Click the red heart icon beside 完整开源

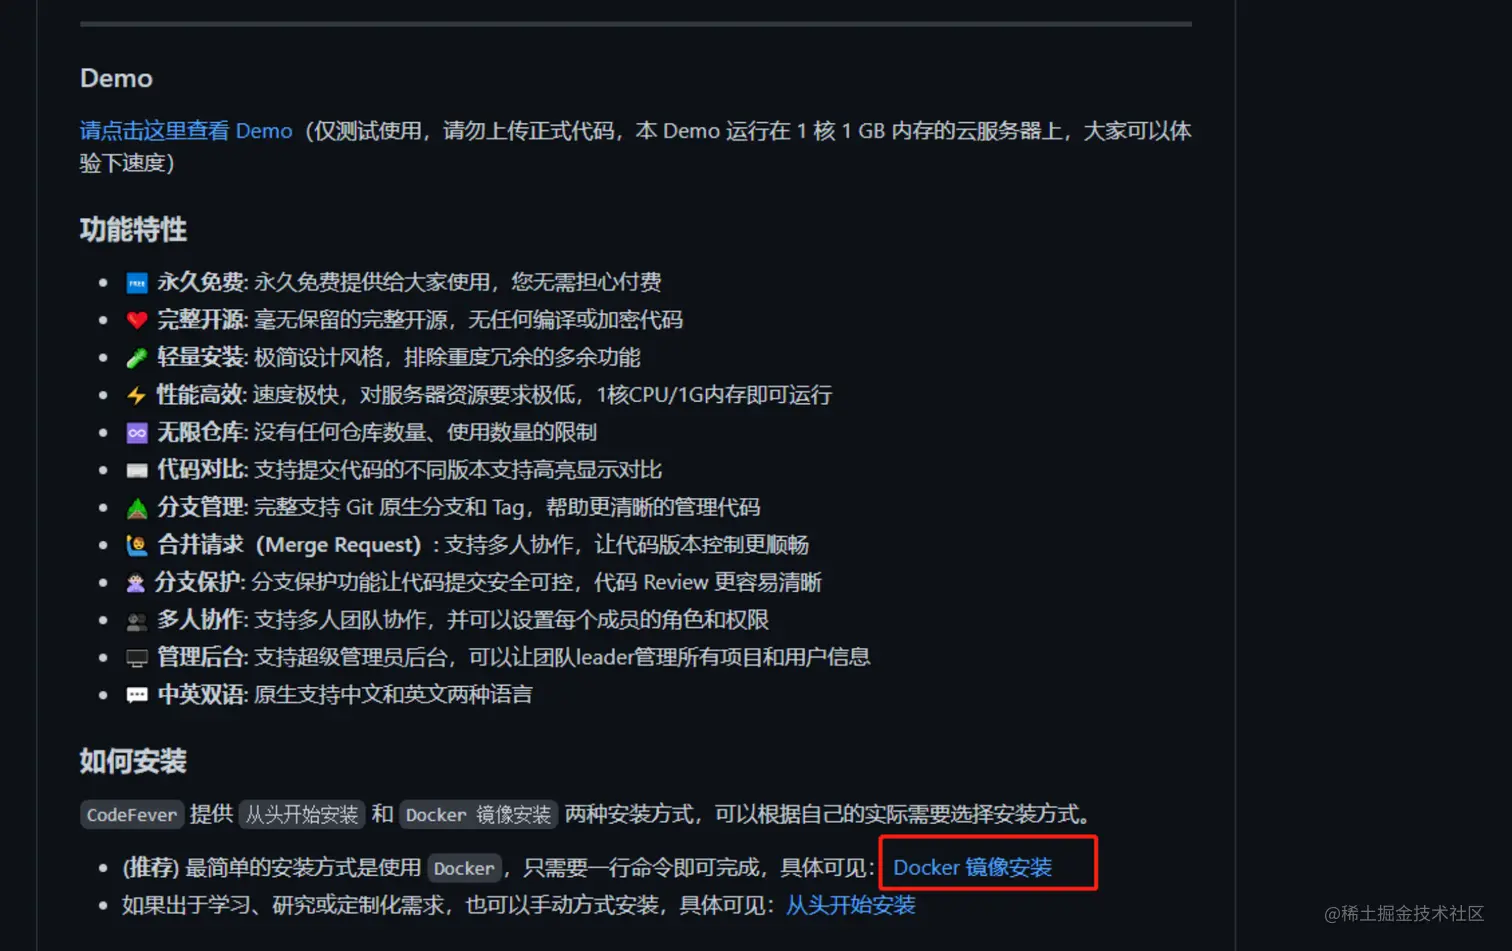(137, 320)
